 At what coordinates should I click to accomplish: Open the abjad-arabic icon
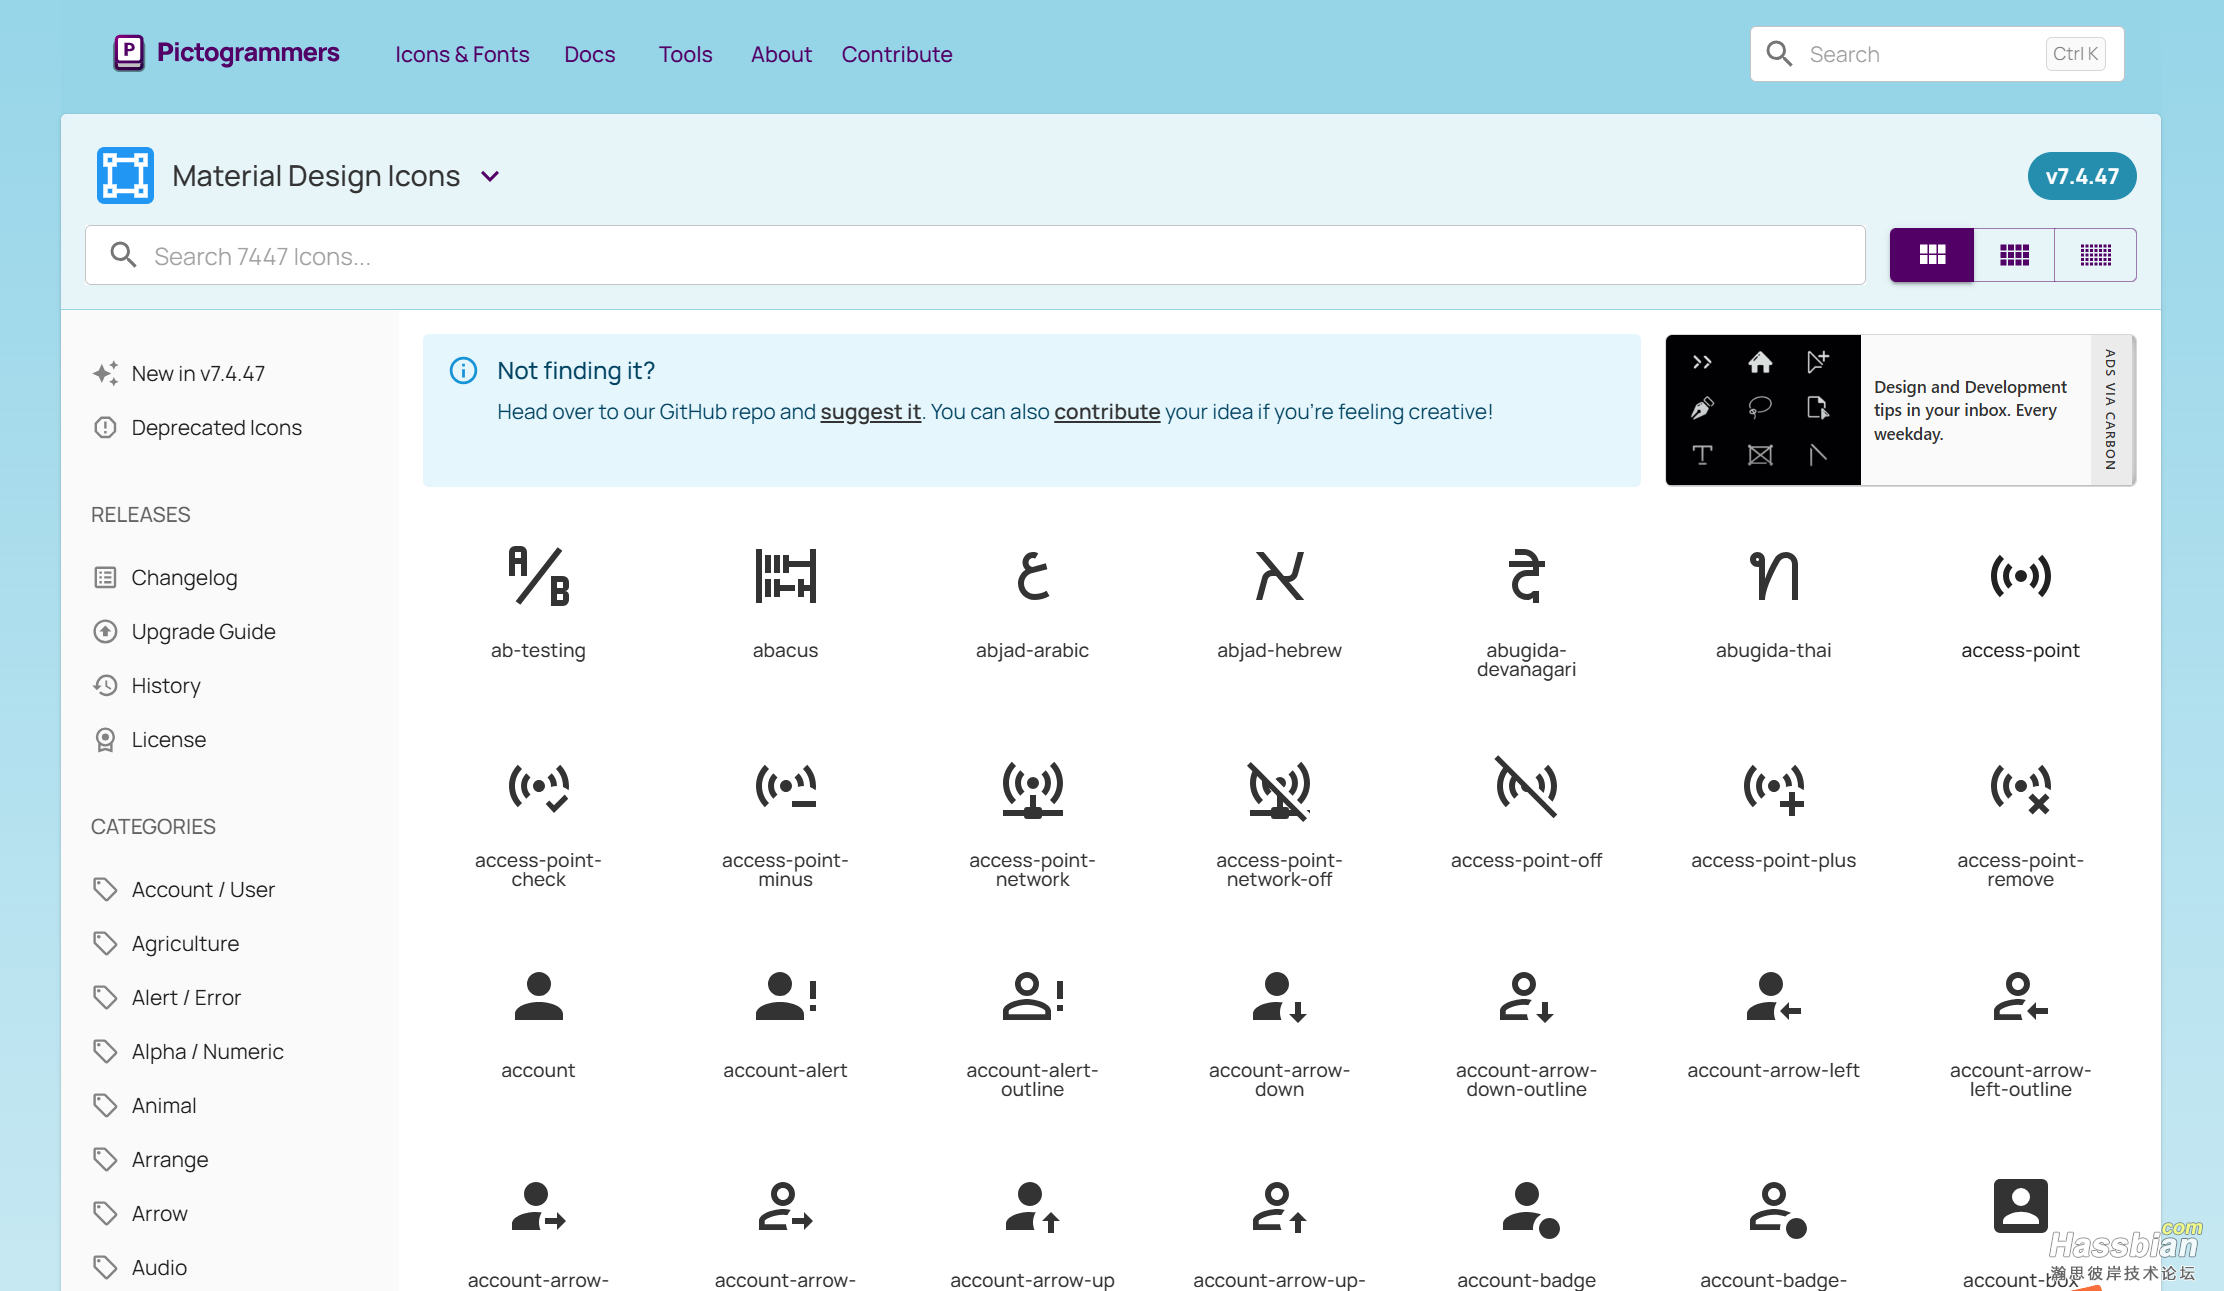pos(1032,576)
